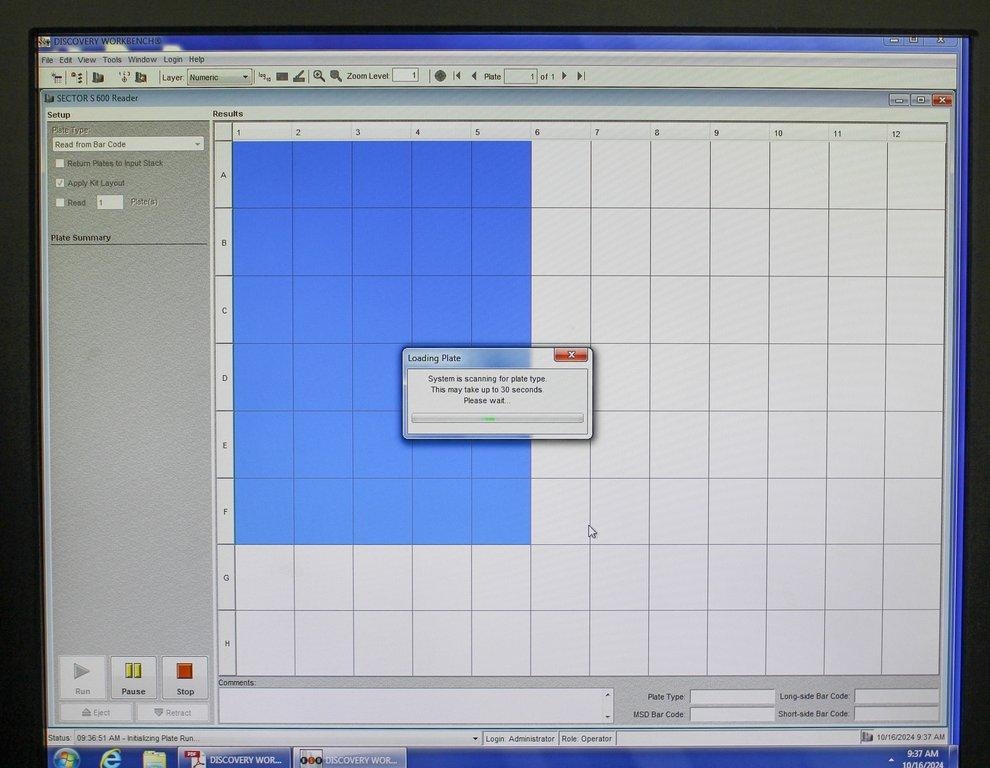Click the zoom in magnifier icon
The width and height of the screenshot is (990, 768).
pyautogui.click(x=319, y=76)
